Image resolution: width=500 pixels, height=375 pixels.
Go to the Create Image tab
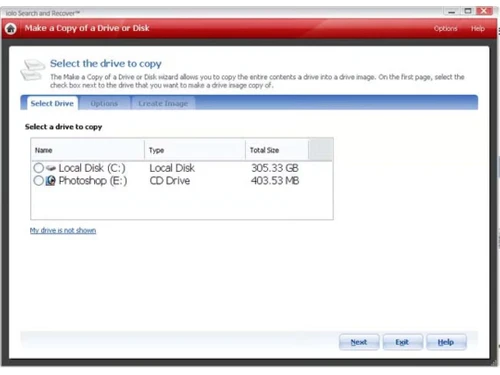pos(163,103)
